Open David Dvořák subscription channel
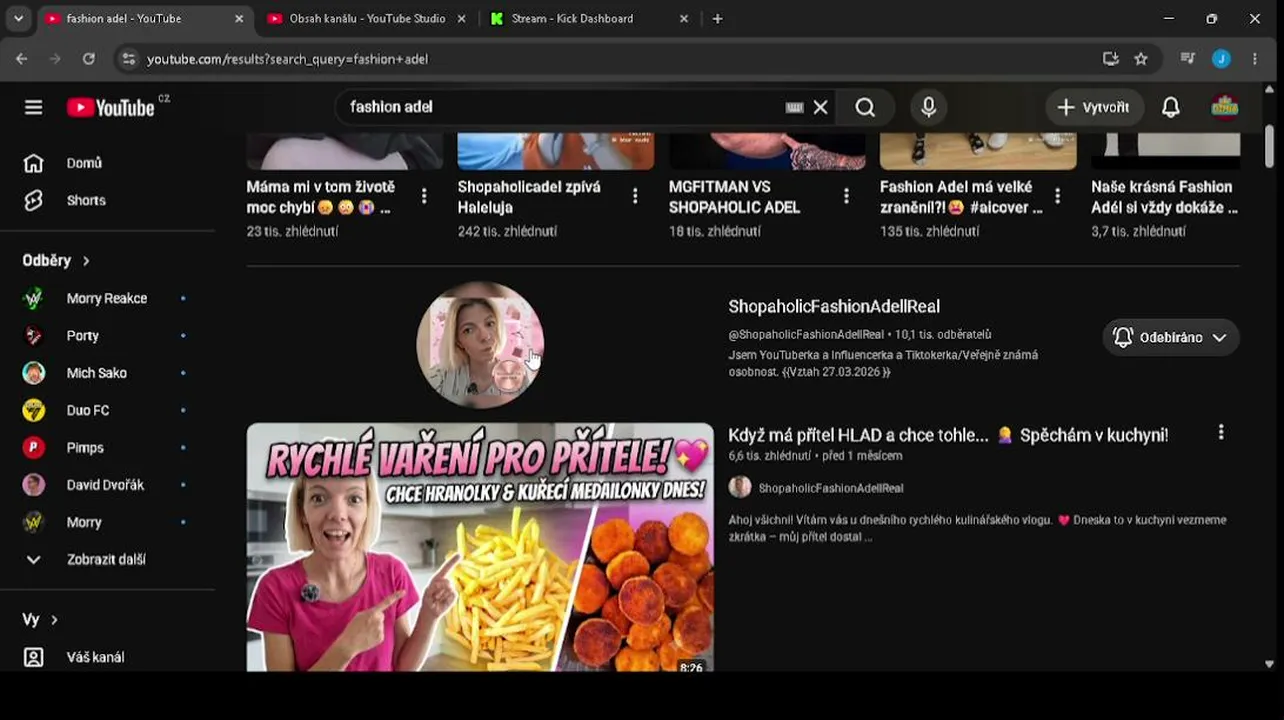 point(107,485)
